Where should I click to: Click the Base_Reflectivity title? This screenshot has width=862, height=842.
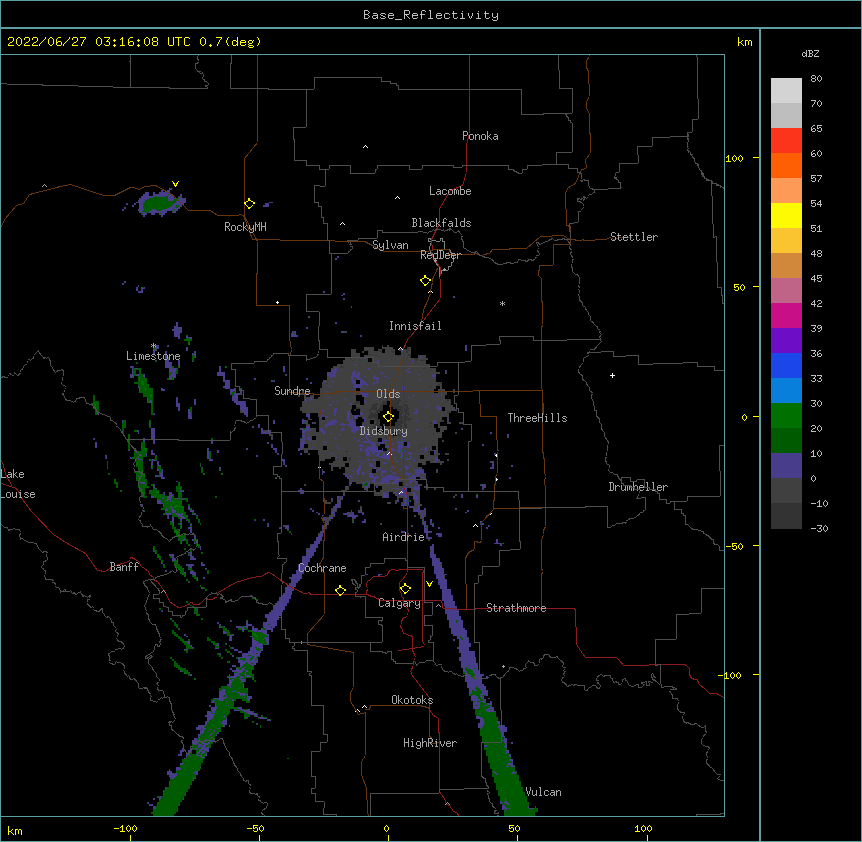click(431, 15)
